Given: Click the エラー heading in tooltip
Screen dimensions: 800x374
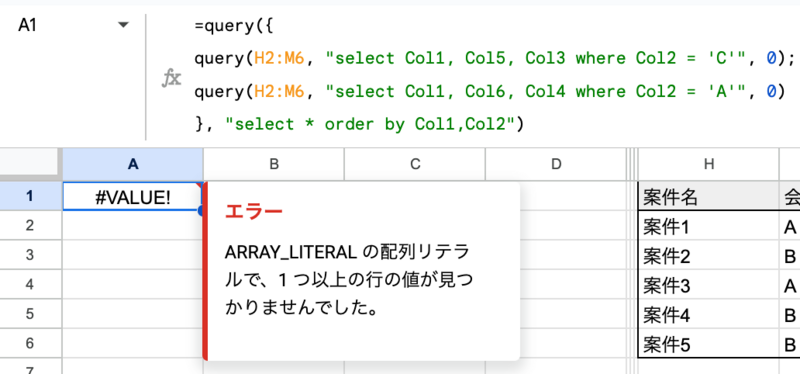Looking at the screenshot, I should coord(254,211).
